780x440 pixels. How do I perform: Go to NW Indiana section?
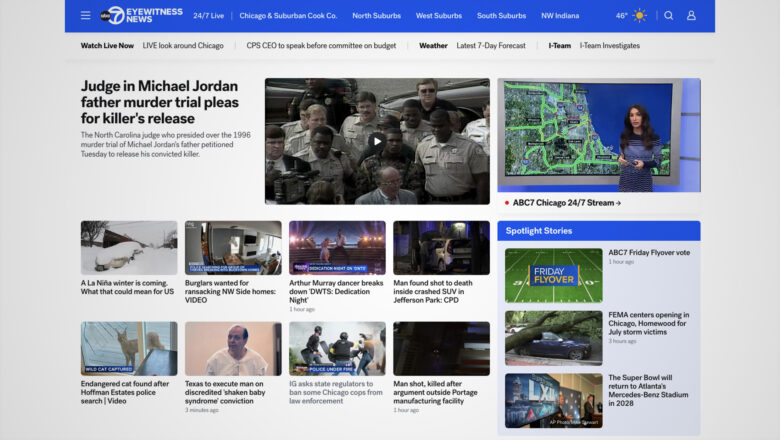click(x=560, y=15)
